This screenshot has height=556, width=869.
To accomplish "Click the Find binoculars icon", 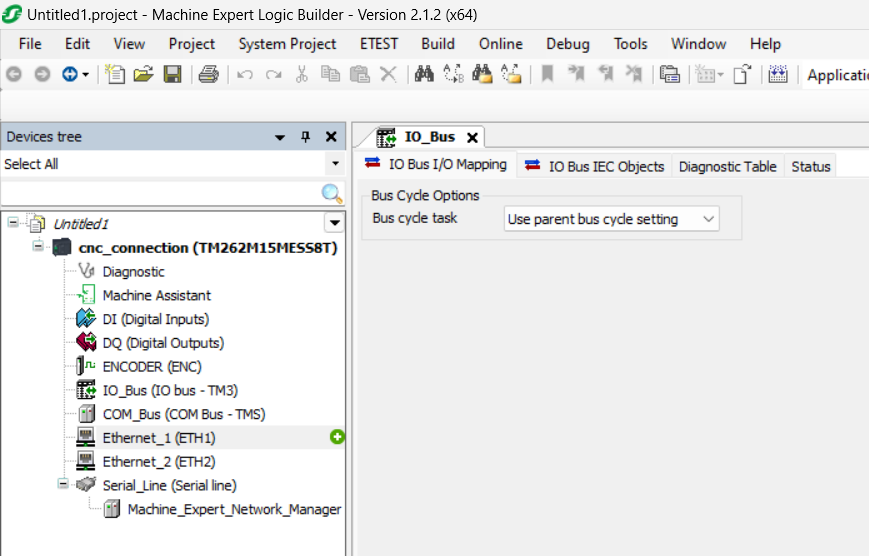I will pos(424,75).
